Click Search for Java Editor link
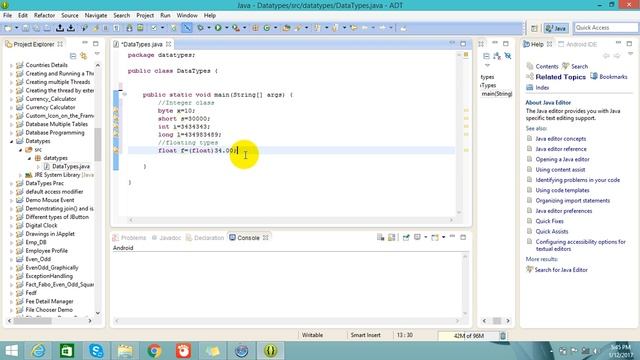This screenshot has width=640, height=360. (x=561, y=270)
